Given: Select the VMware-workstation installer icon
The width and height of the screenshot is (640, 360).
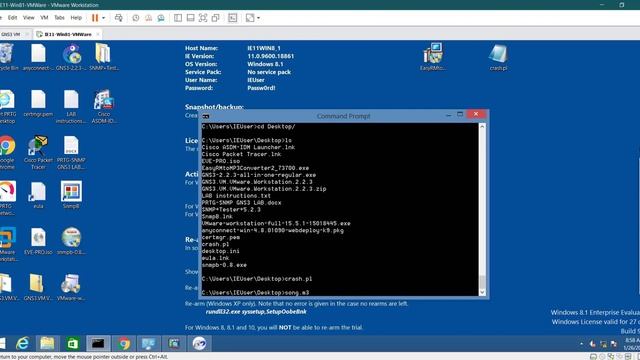Looking at the screenshot, I should click(x=71, y=287).
